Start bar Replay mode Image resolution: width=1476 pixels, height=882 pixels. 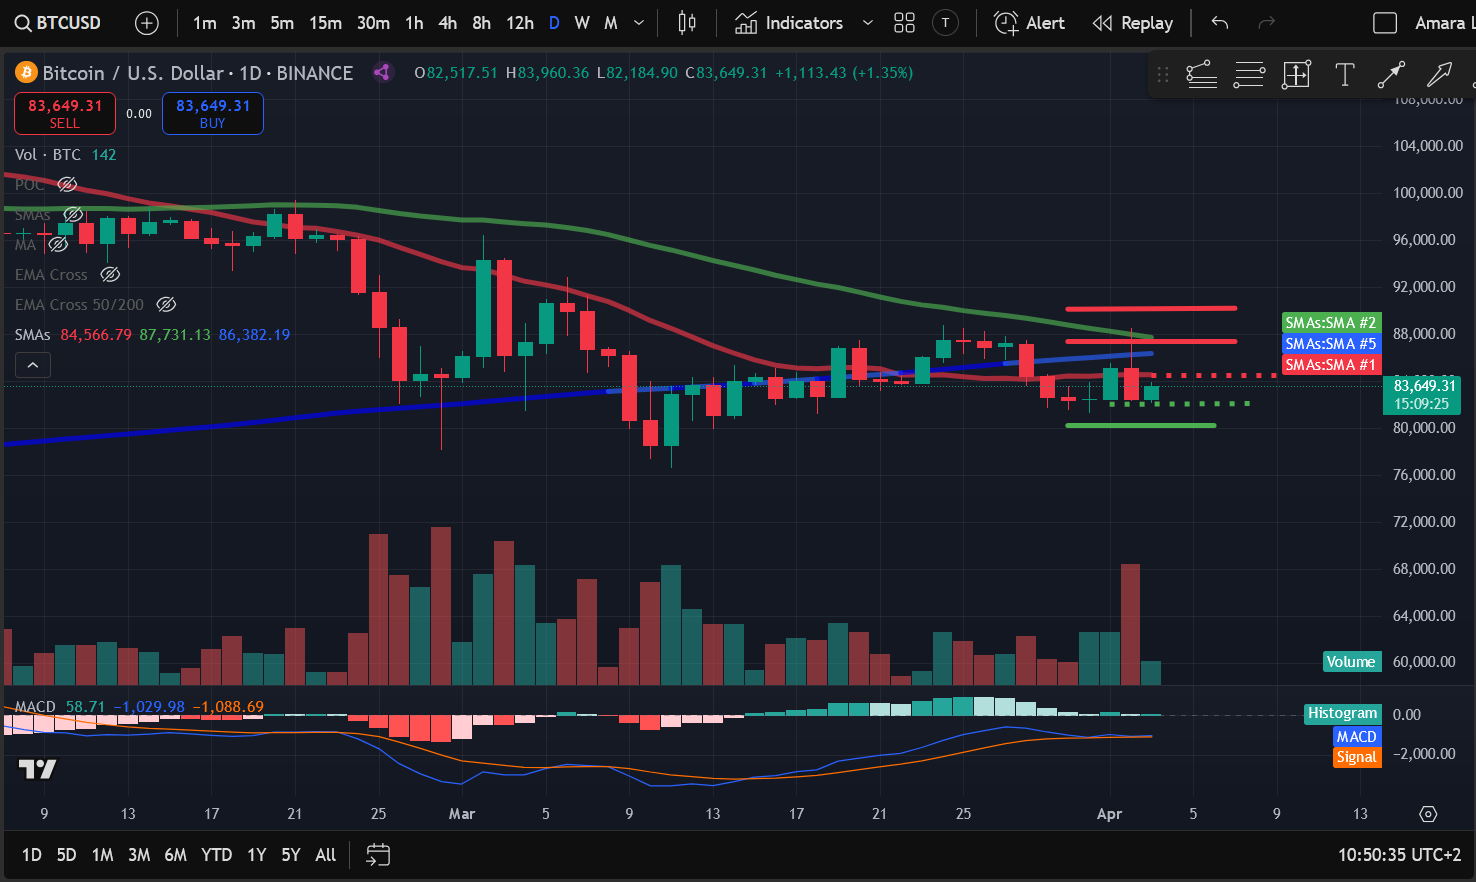(x=1133, y=23)
